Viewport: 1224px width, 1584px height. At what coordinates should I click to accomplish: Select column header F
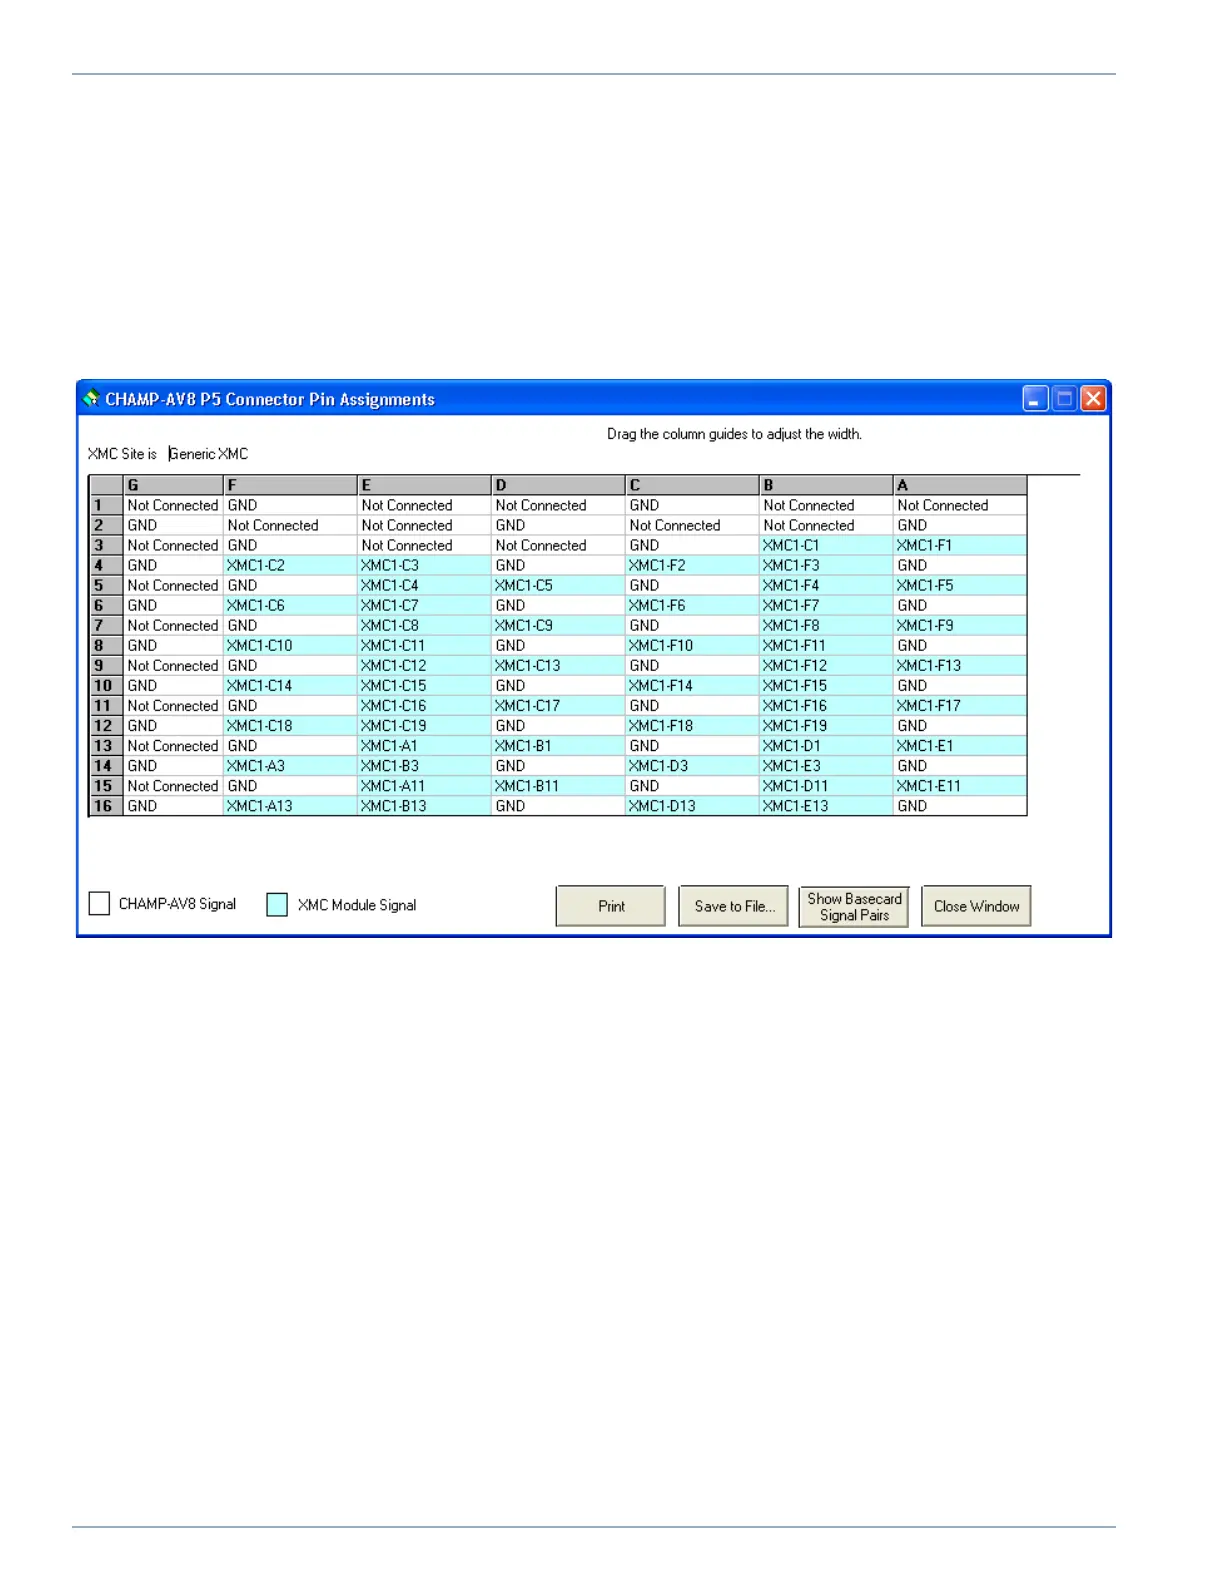click(290, 485)
